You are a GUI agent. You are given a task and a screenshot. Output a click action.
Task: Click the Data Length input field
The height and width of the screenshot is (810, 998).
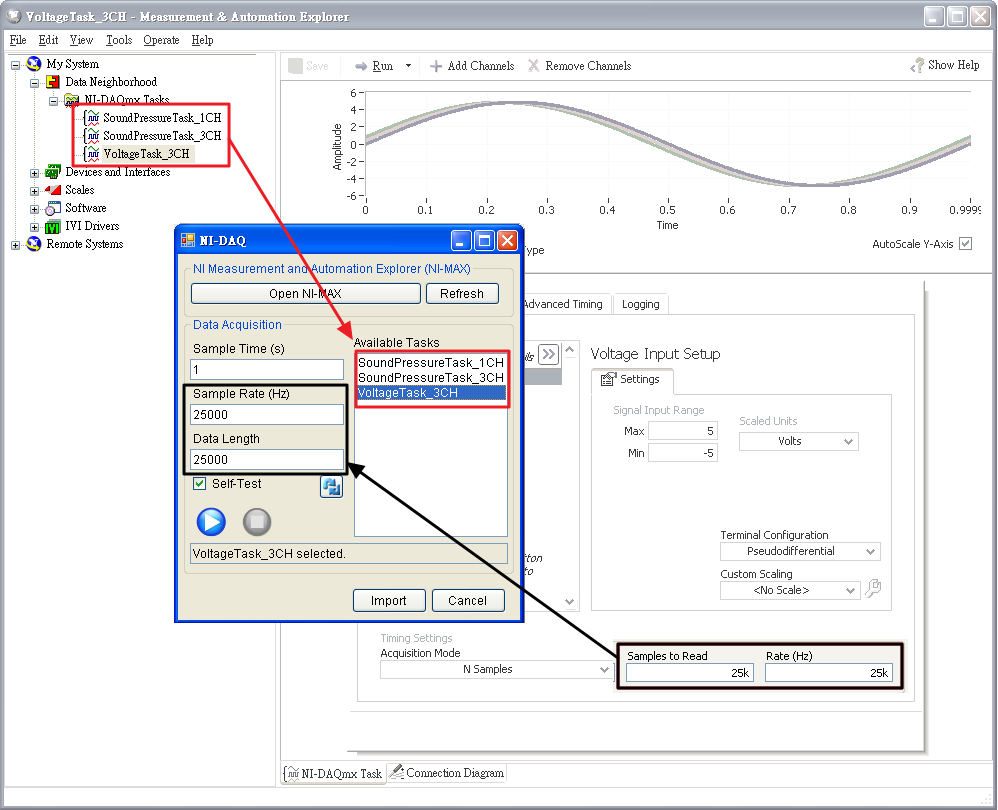267,459
